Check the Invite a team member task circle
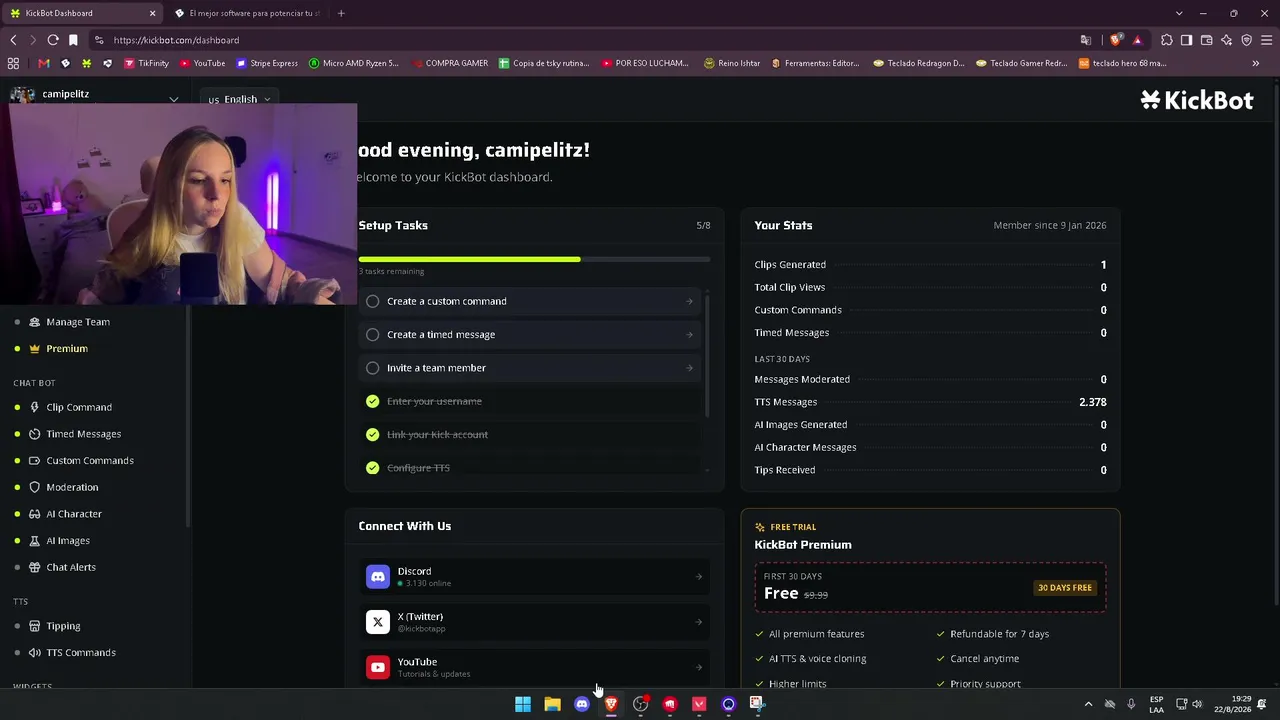1280x720 pixels. click(373, 368)
